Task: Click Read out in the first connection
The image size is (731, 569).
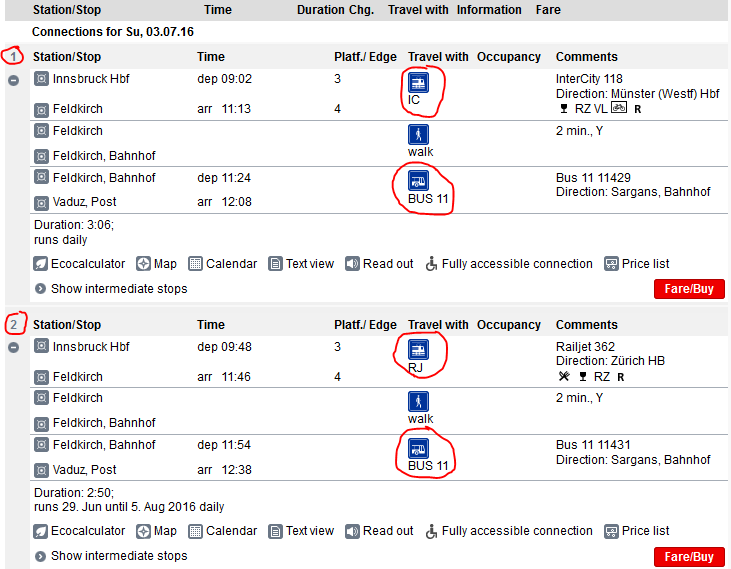Action: pos(379,264)
